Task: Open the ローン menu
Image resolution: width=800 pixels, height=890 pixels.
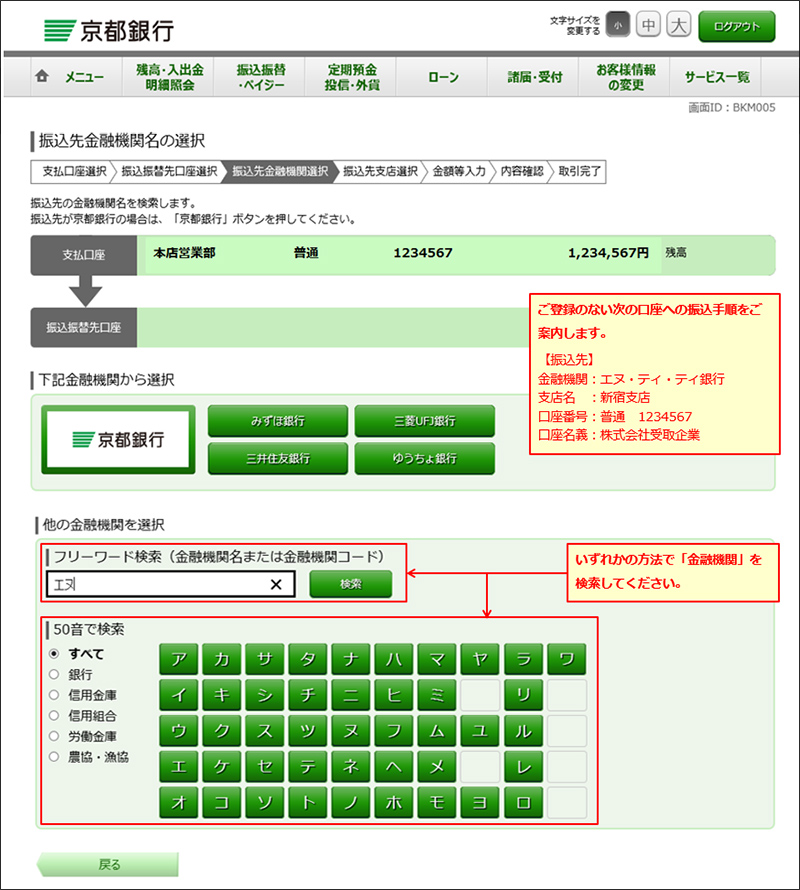Action: [x=443, y=77]
